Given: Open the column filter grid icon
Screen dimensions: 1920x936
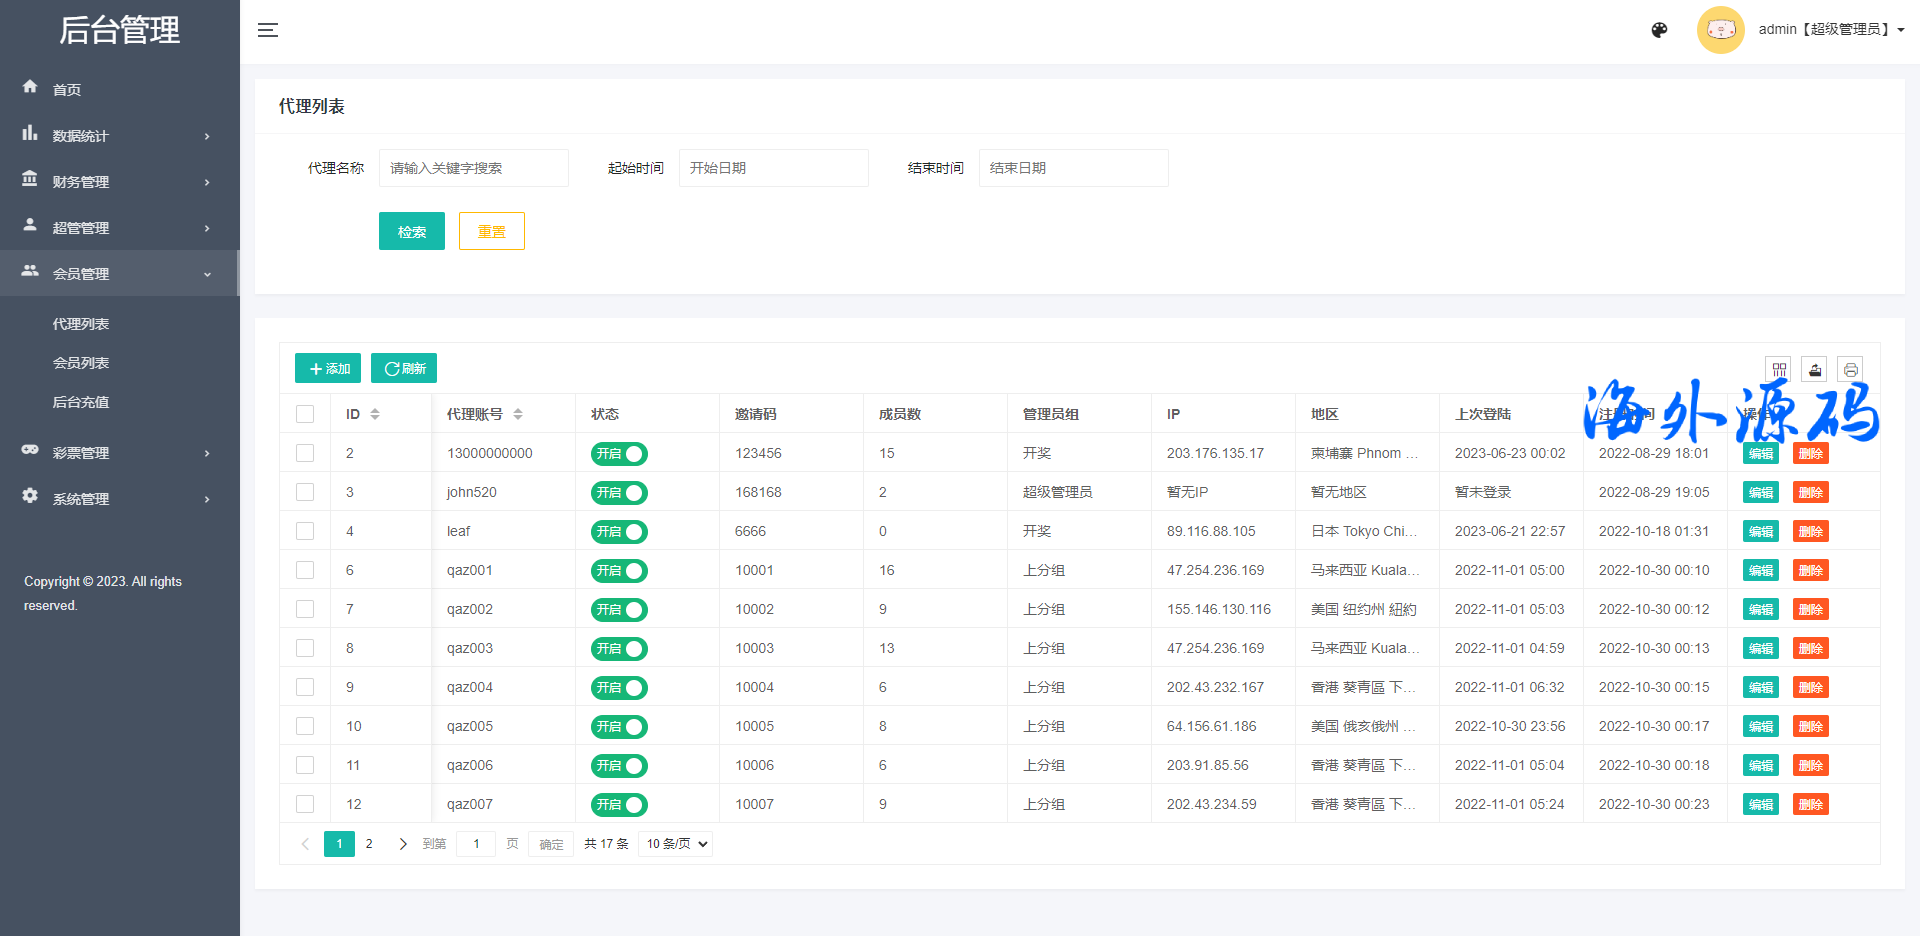Looking at the screenshot, I should (1779, 370).
